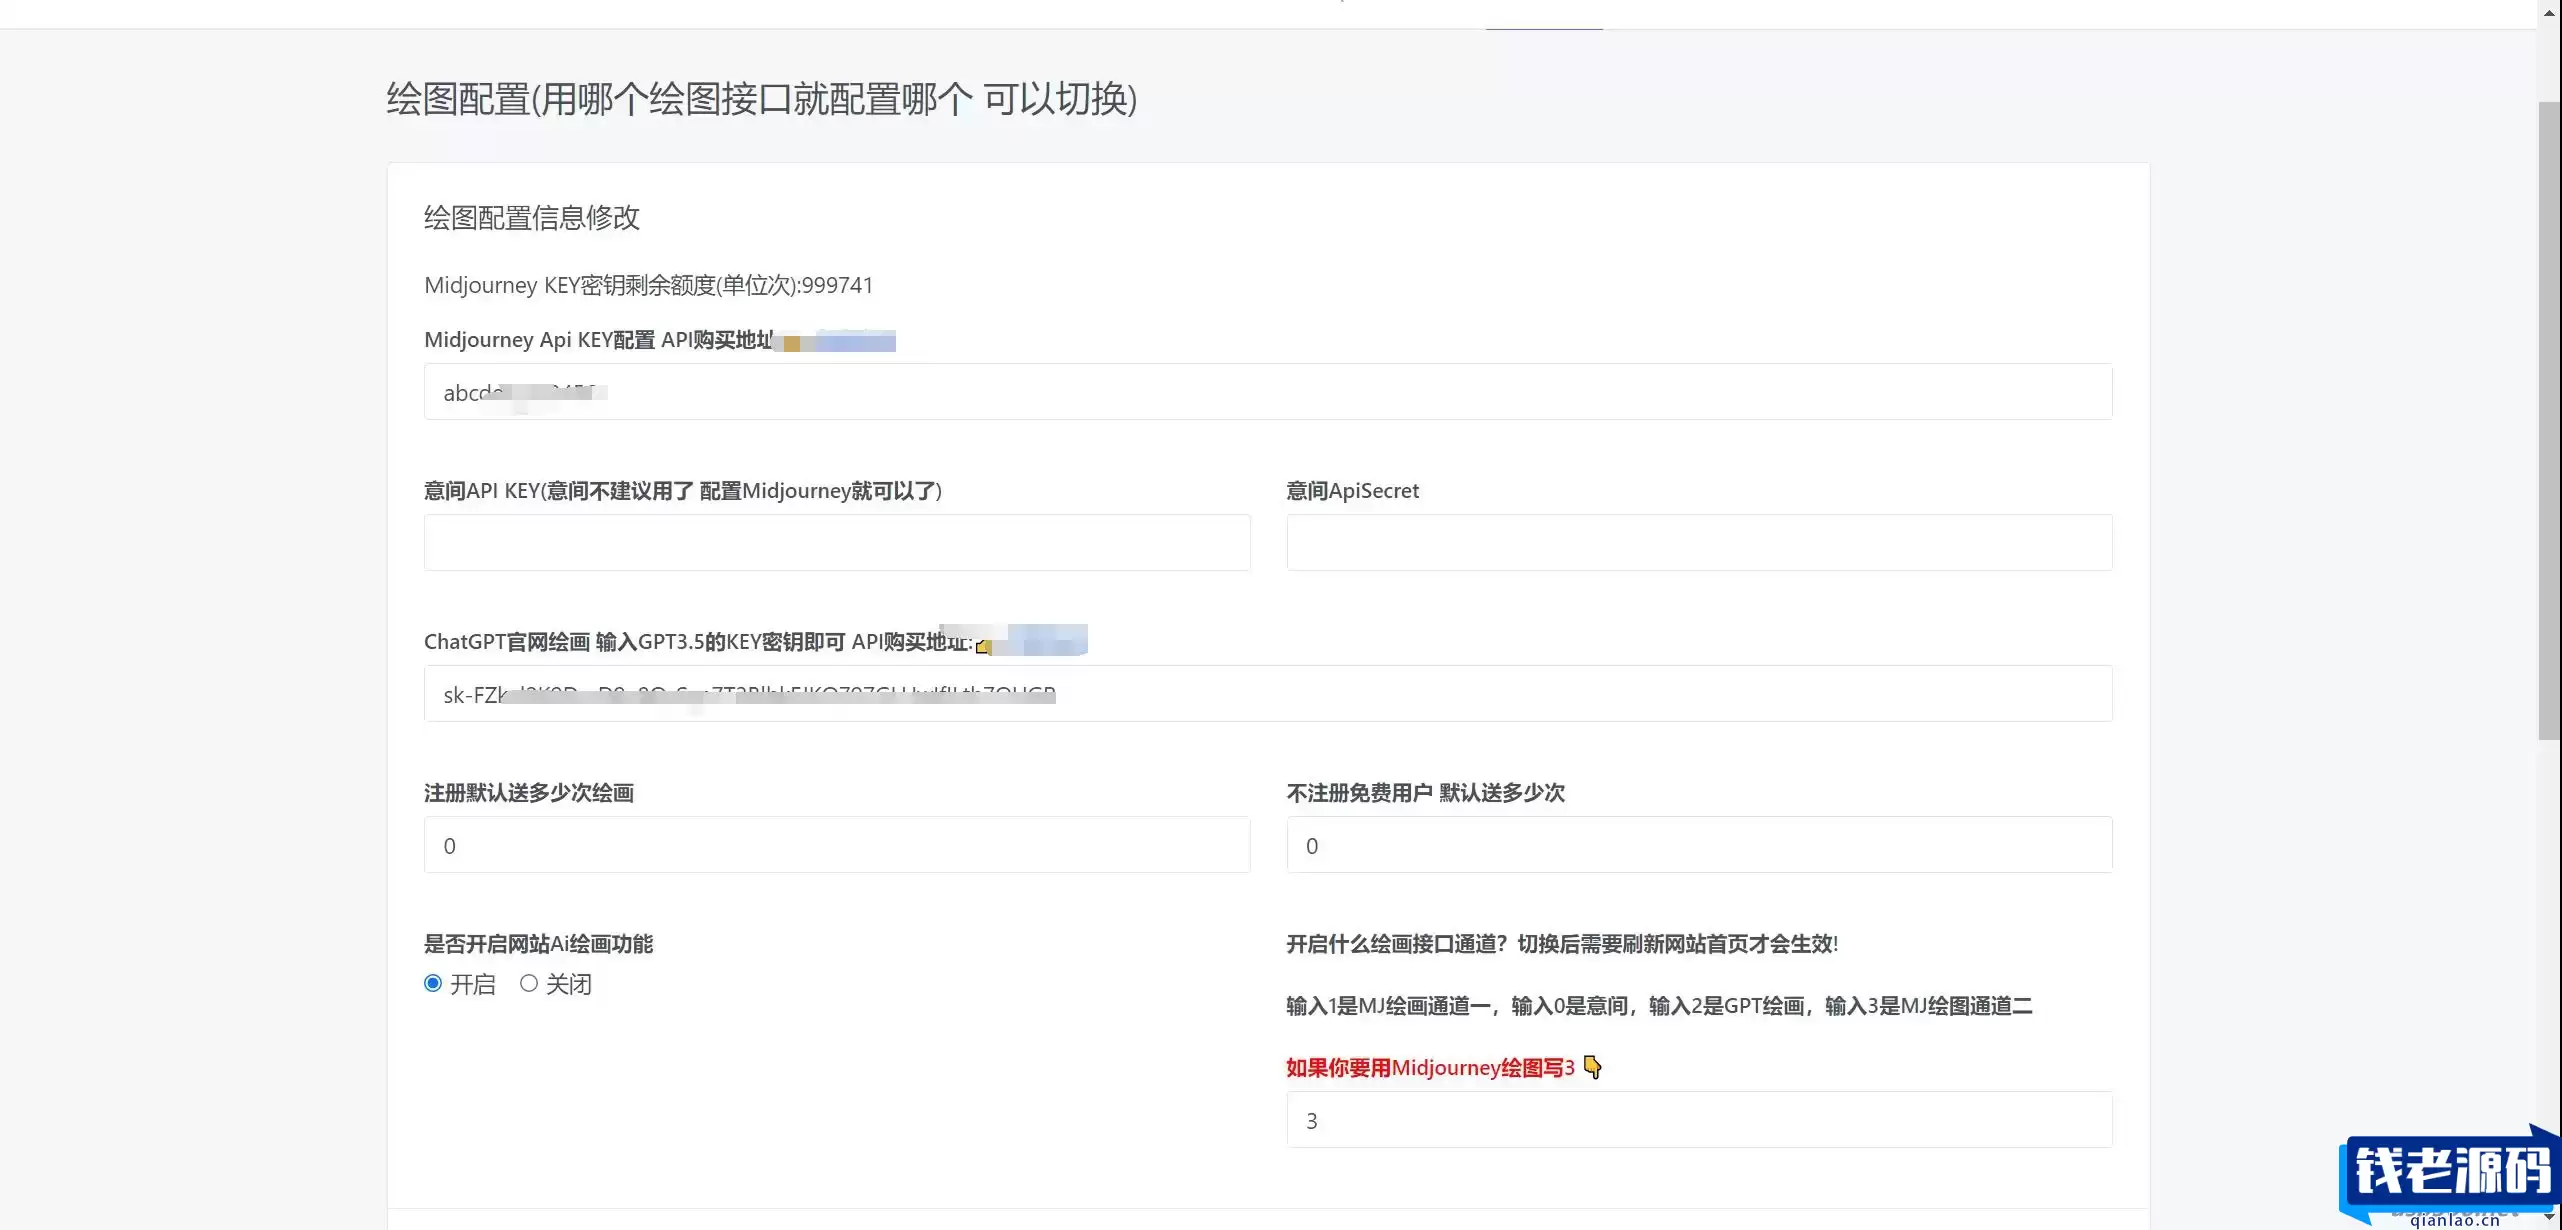Image resolution: width=2562 pixels, height=1230 pixels.
Task: Click the 不注册免费用户 默认送多少次 input field
Action: (x=1699, y=845)
